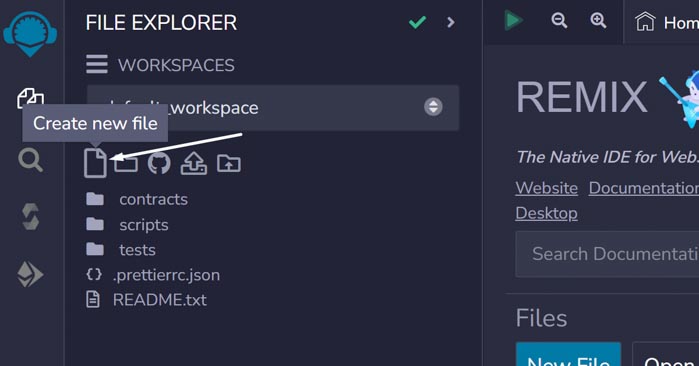The width and height of the screenshot is (699, 366).
Task: Open the Deploy and run Ethereum icon
Action: click(x=30, y=274)
